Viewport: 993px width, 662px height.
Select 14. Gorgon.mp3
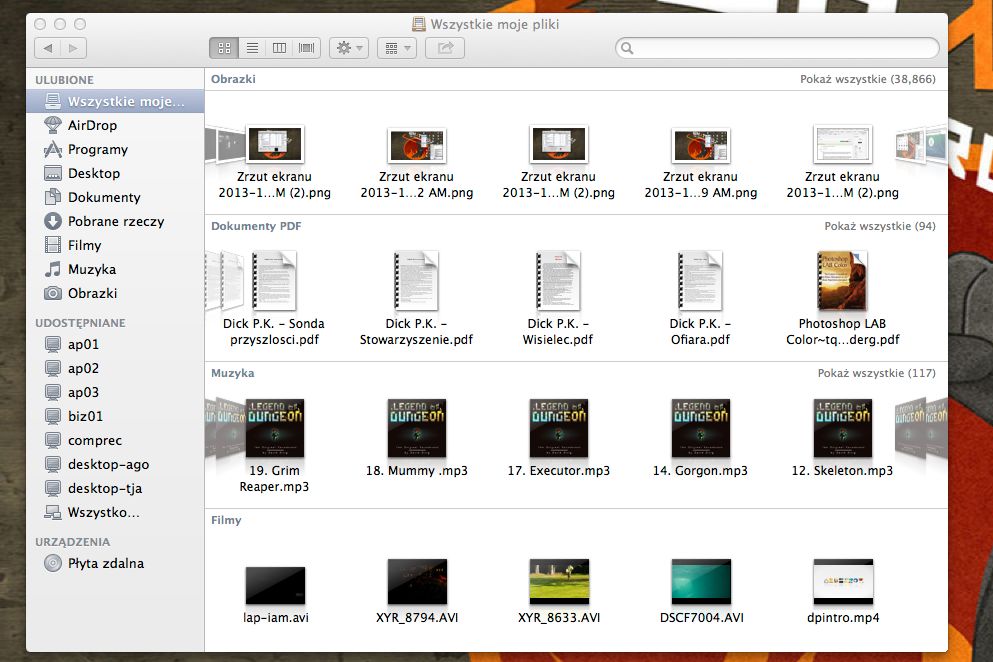point(700,438)
